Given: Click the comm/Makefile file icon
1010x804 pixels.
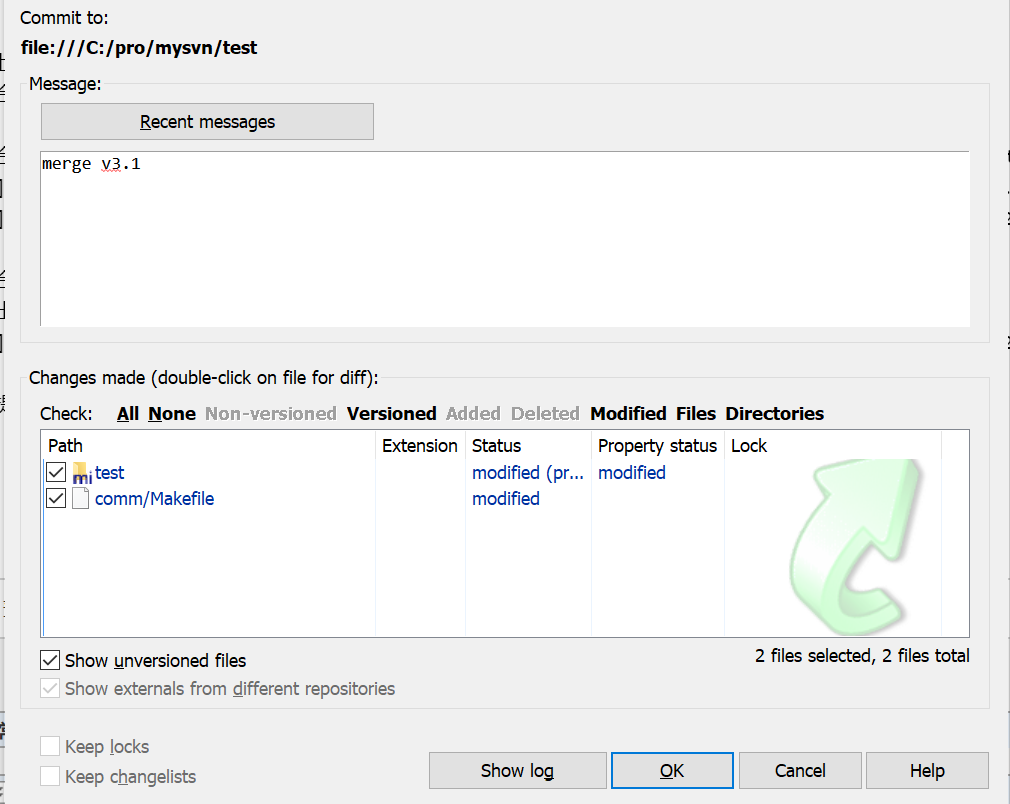Looking at the screenshot, I should (x=81, y=499).
